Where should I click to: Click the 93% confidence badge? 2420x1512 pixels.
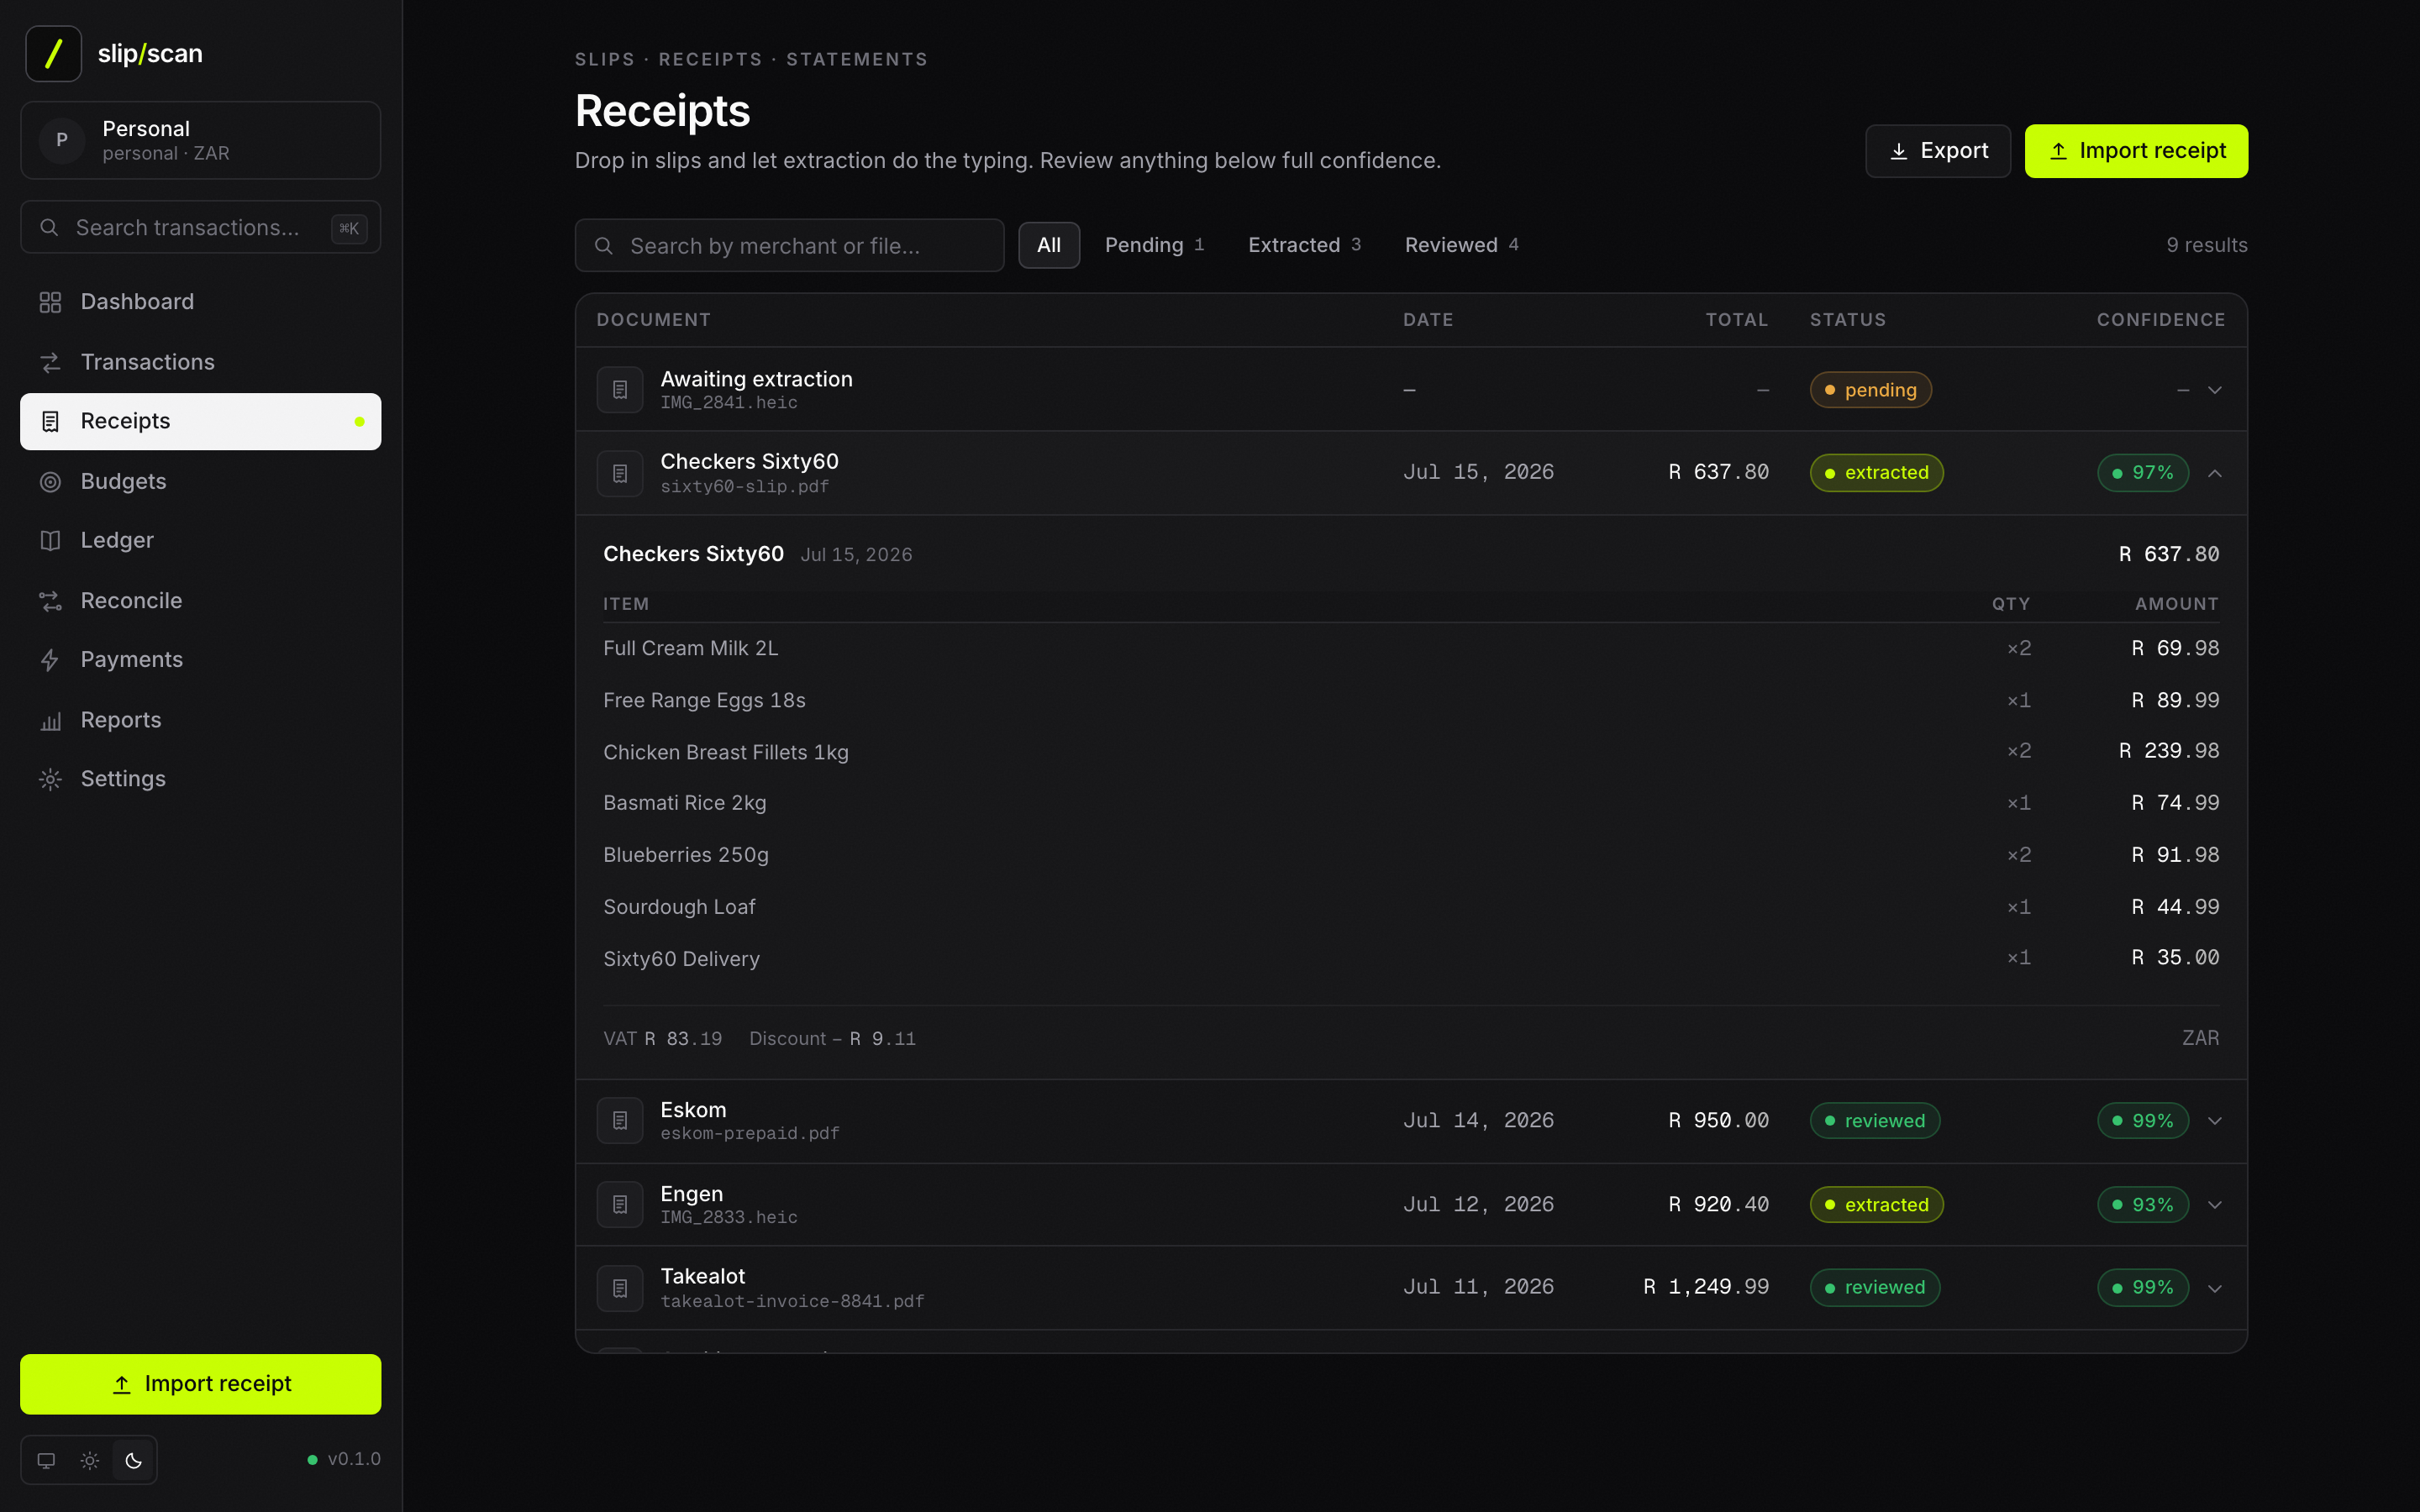click(2143, 1205)
